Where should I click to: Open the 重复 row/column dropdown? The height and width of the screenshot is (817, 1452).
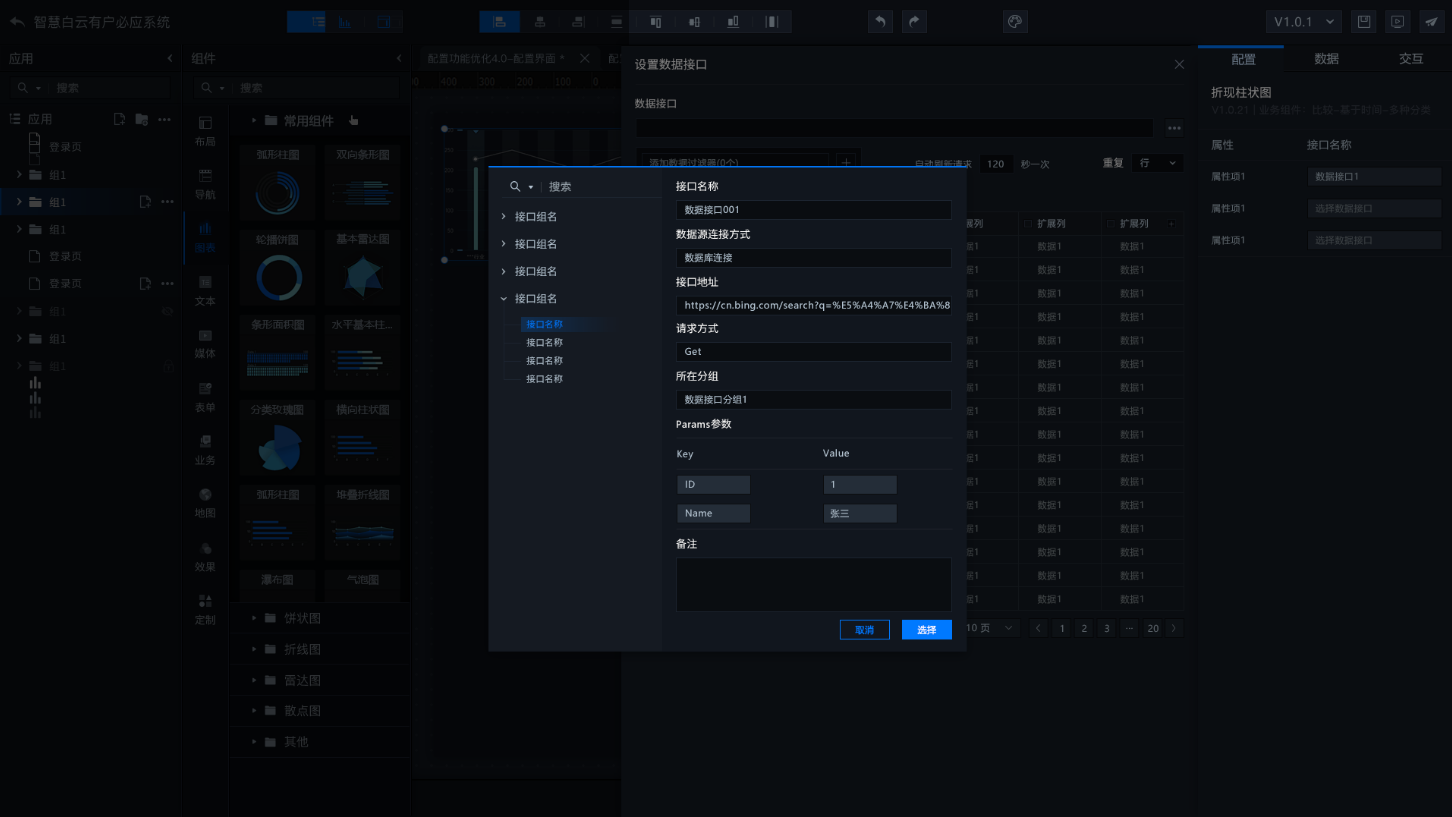point(1157,163)
